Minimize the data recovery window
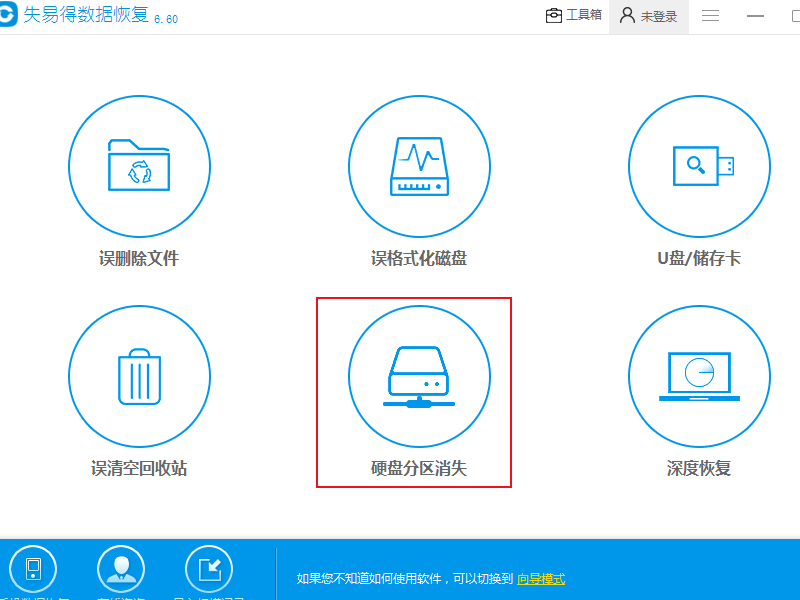The width and height of the screenshot is (800, 600). [755, 16]
